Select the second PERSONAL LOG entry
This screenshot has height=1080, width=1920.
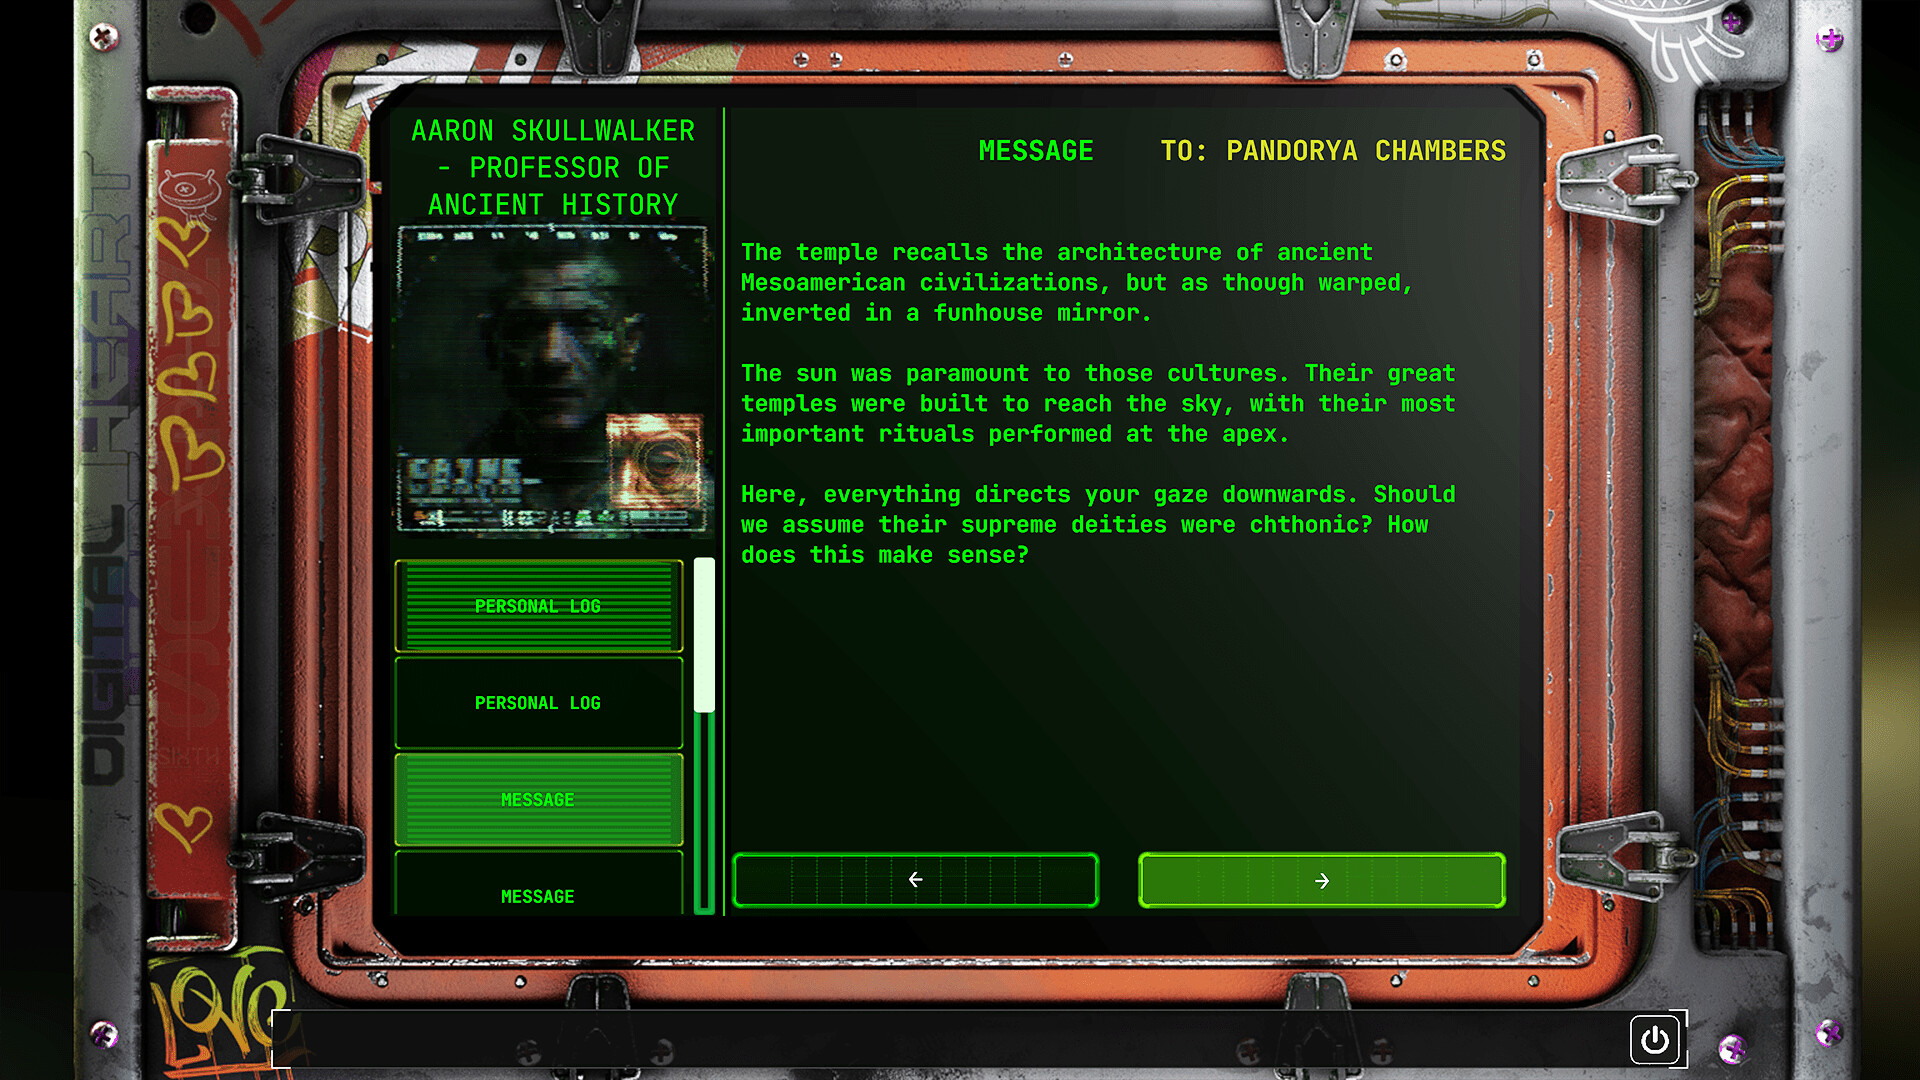coord(537,702)
